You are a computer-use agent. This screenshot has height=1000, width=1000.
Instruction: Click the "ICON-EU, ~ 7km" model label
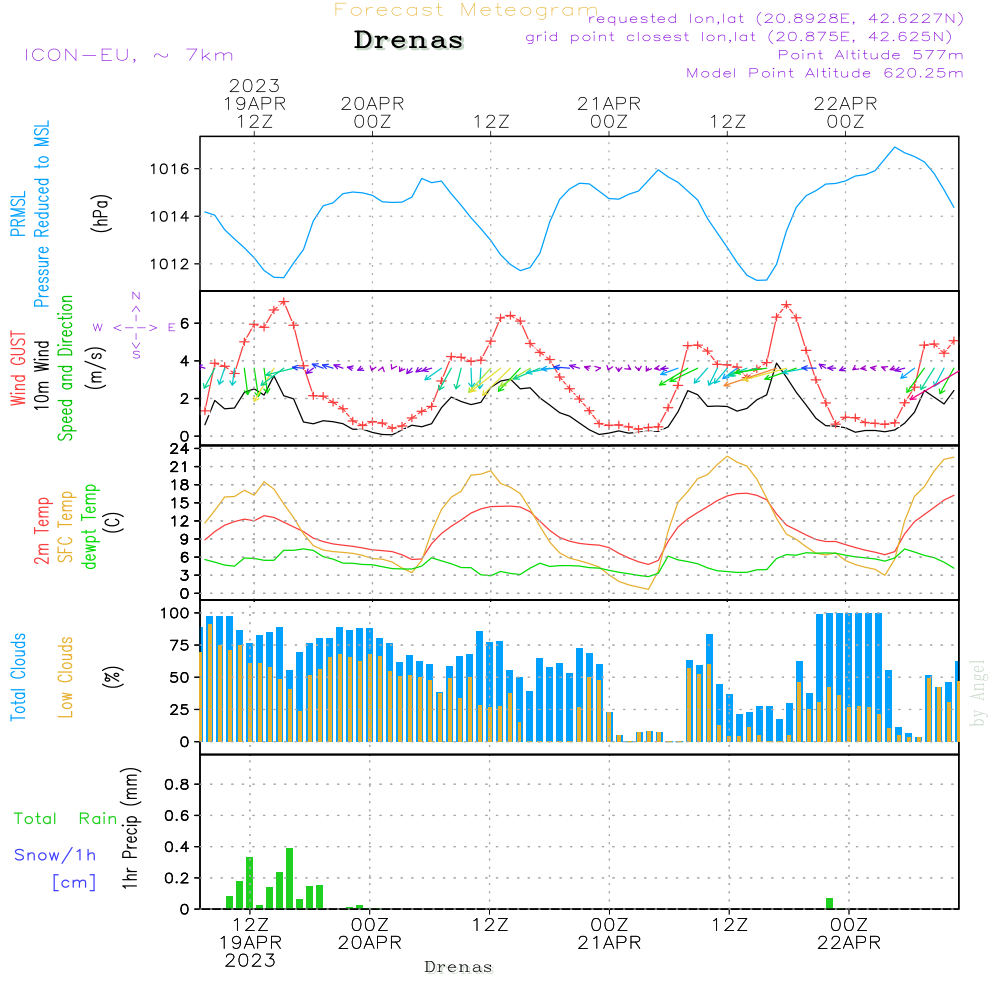click(x=129, y=55)
